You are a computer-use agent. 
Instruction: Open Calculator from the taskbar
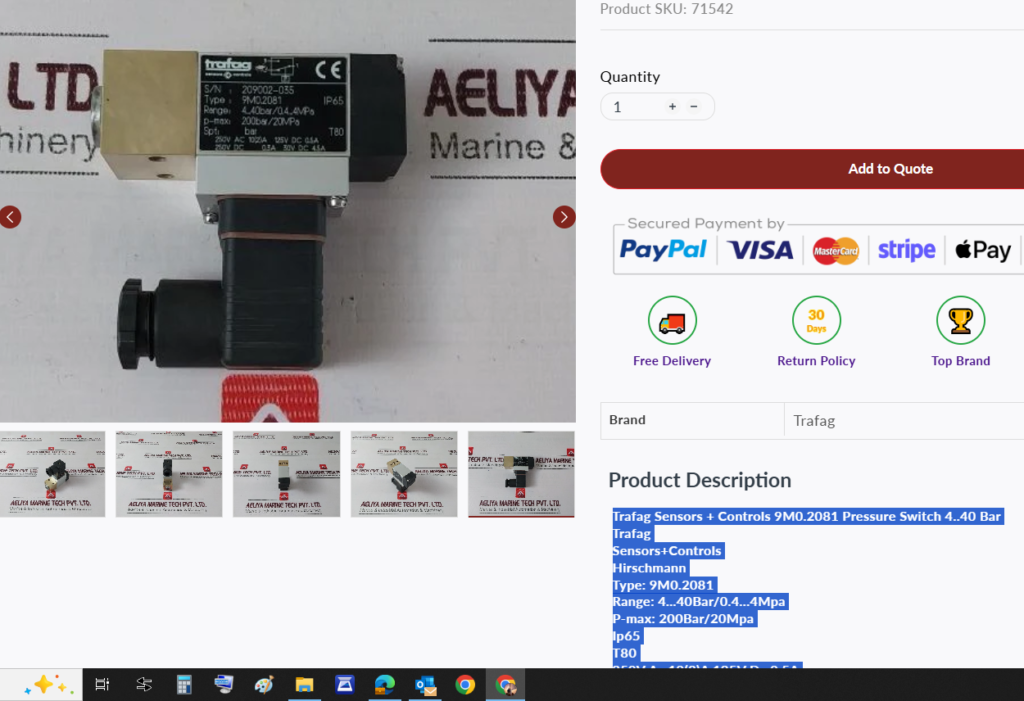(x=184, y=685)
